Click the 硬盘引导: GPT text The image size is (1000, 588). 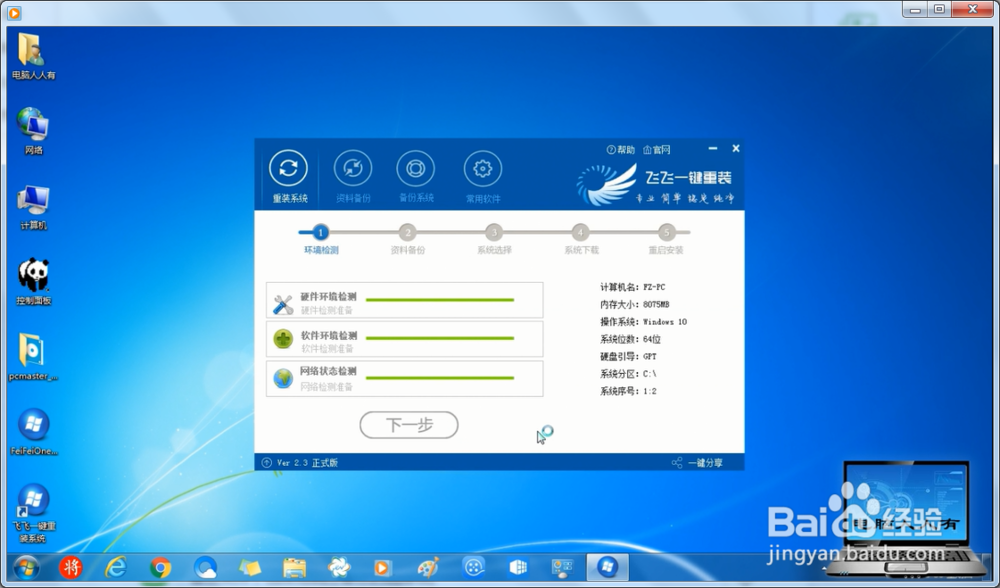(x=628, y=356)
